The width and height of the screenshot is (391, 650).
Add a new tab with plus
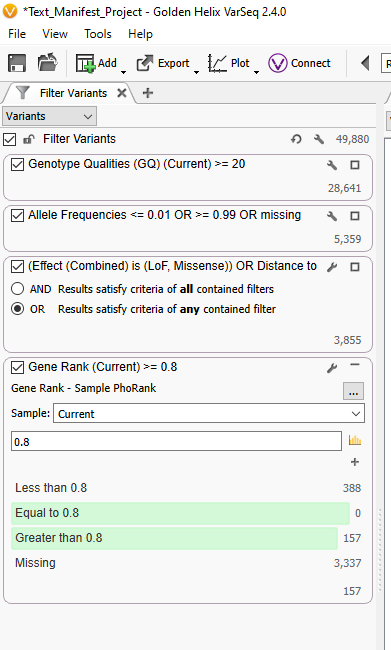click(148, 93)
